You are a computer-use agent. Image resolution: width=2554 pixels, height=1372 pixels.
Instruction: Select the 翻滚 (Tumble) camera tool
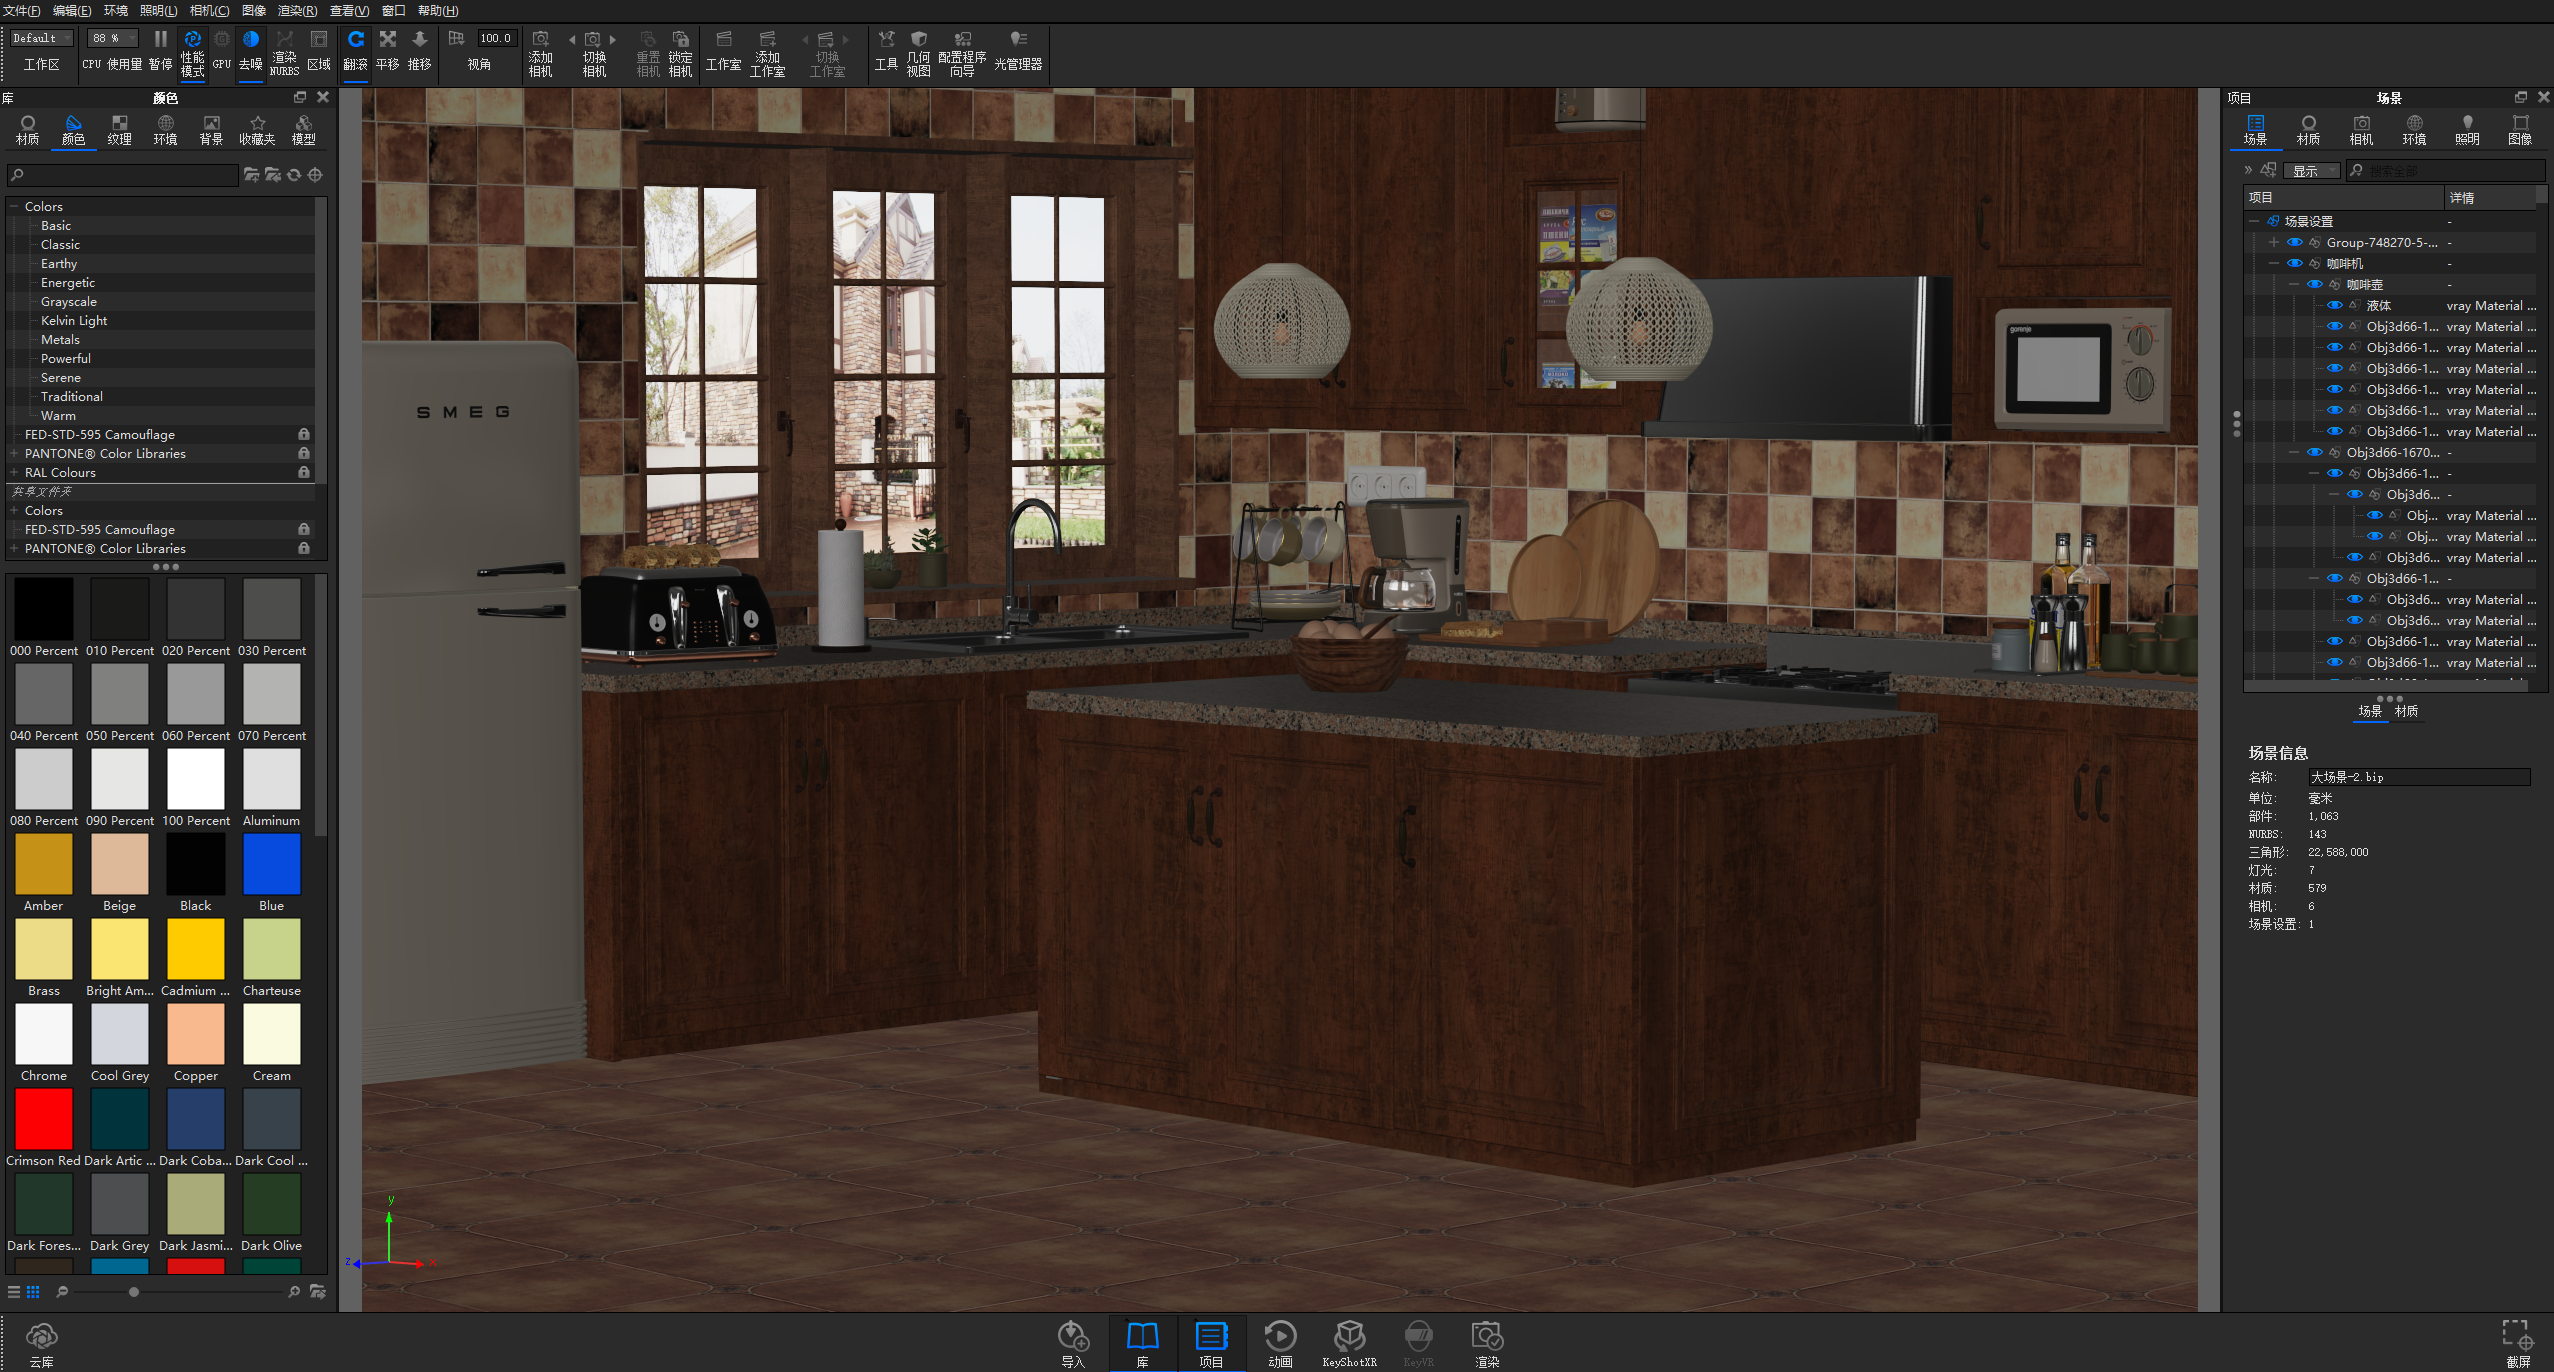356,52
